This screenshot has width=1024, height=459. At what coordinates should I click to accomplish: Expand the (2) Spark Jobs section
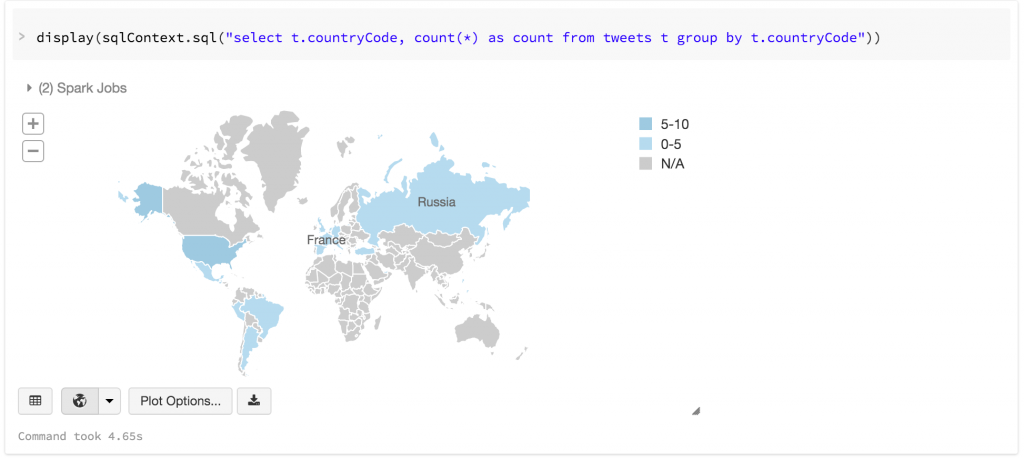click(x=76, y=88)
